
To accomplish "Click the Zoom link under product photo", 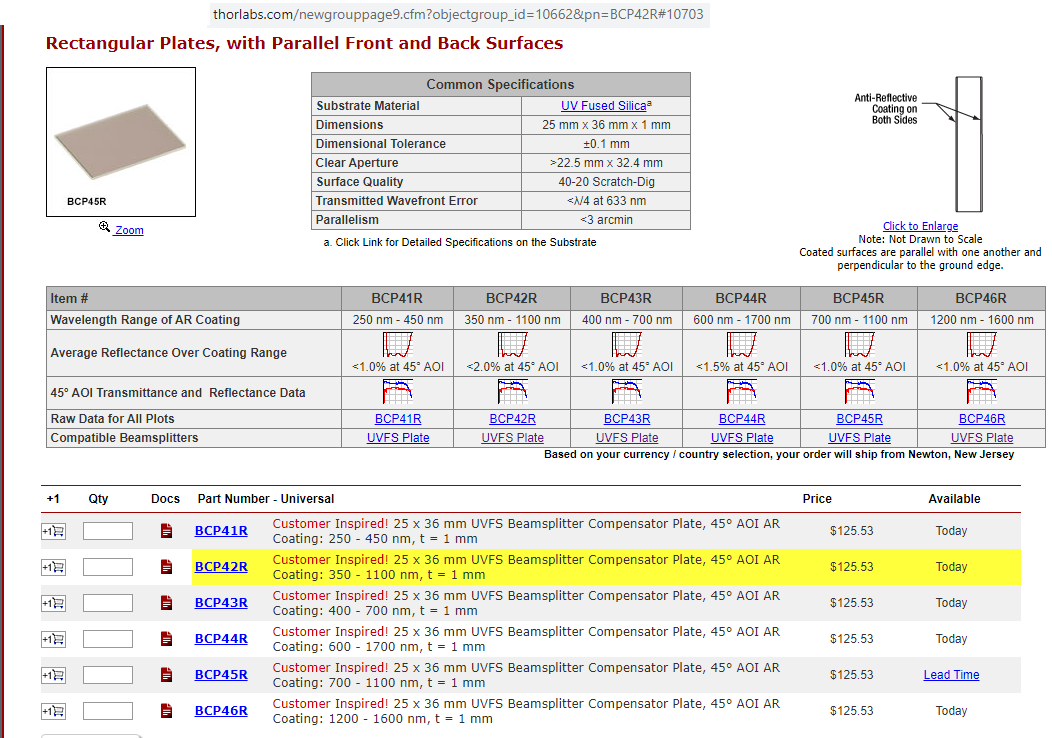I will click(x=129, y=230).
